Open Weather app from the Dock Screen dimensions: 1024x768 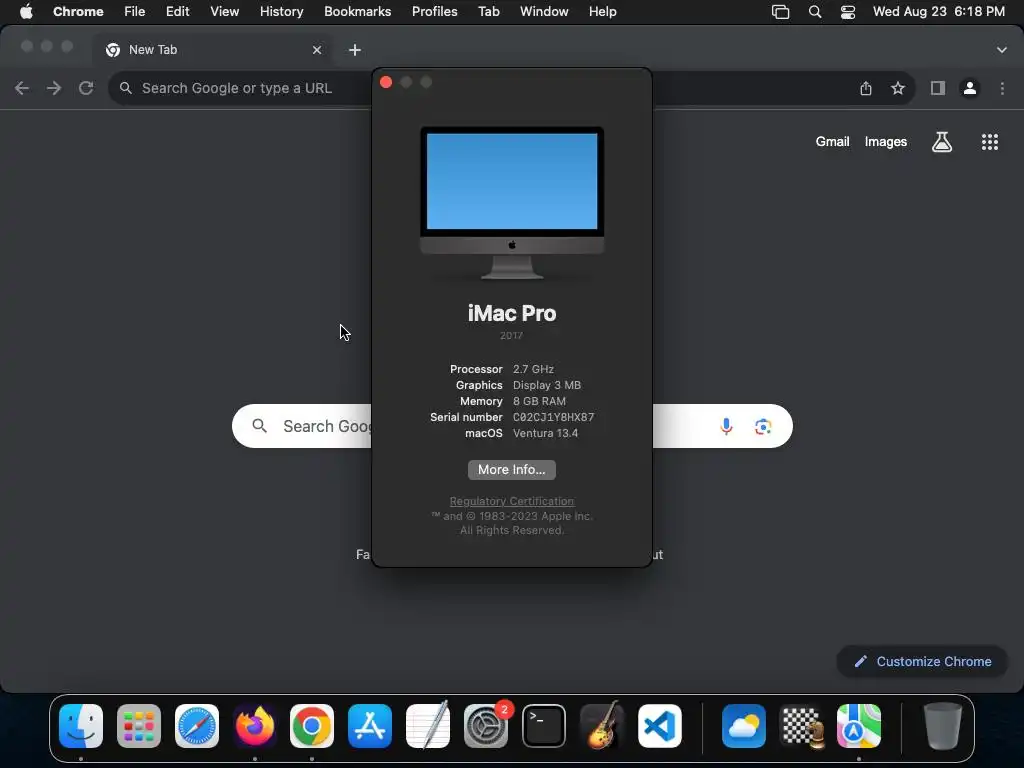744,726
